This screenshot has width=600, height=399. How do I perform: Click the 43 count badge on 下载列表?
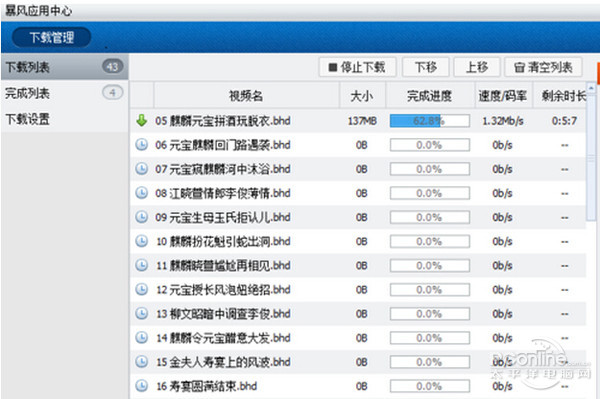[x=112, y=67]
